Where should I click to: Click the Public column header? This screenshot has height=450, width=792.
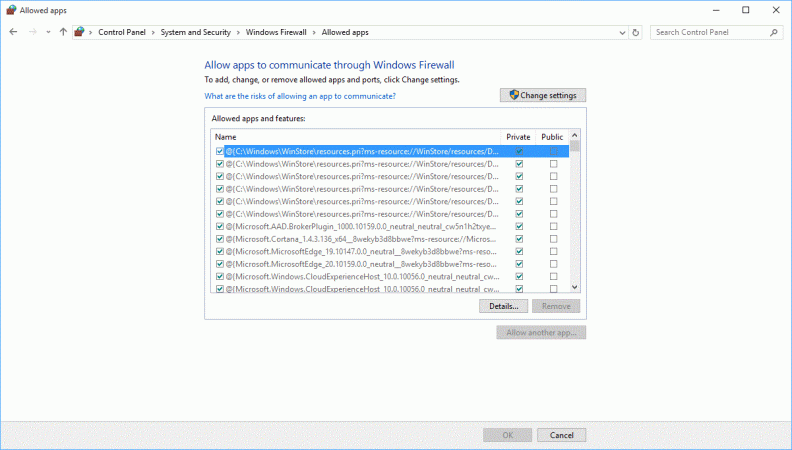coord(552,137)
